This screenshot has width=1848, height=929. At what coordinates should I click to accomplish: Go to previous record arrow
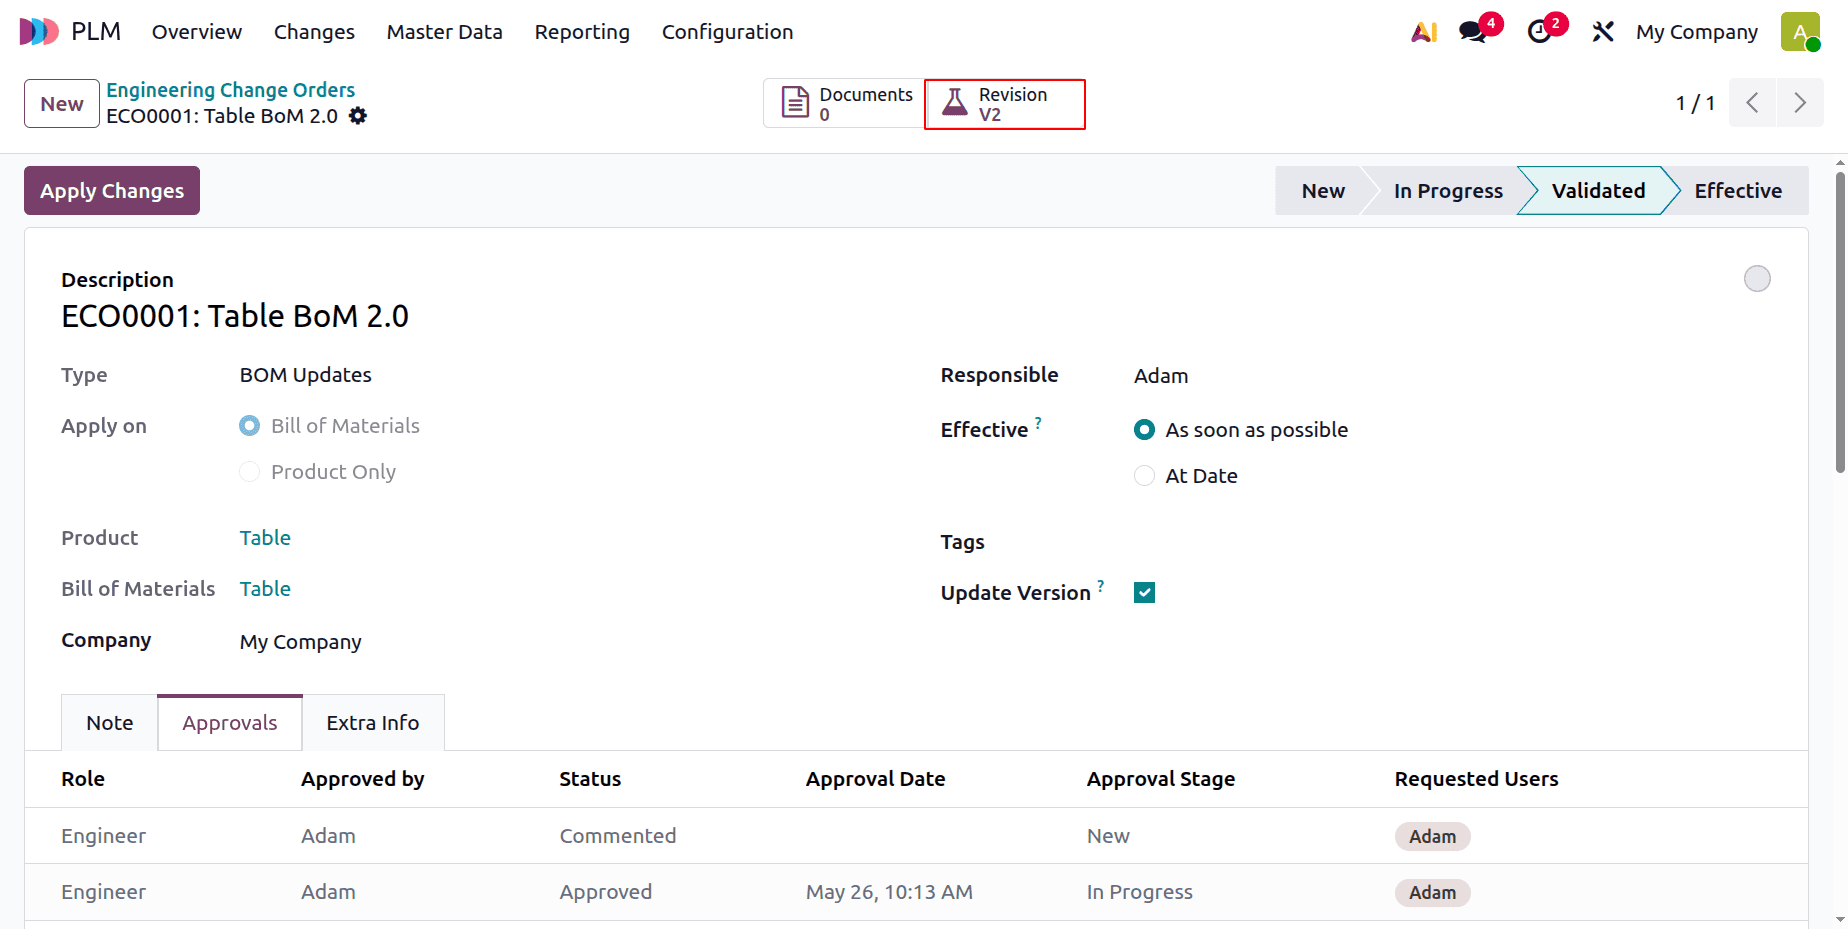[x=1752, y=103]
